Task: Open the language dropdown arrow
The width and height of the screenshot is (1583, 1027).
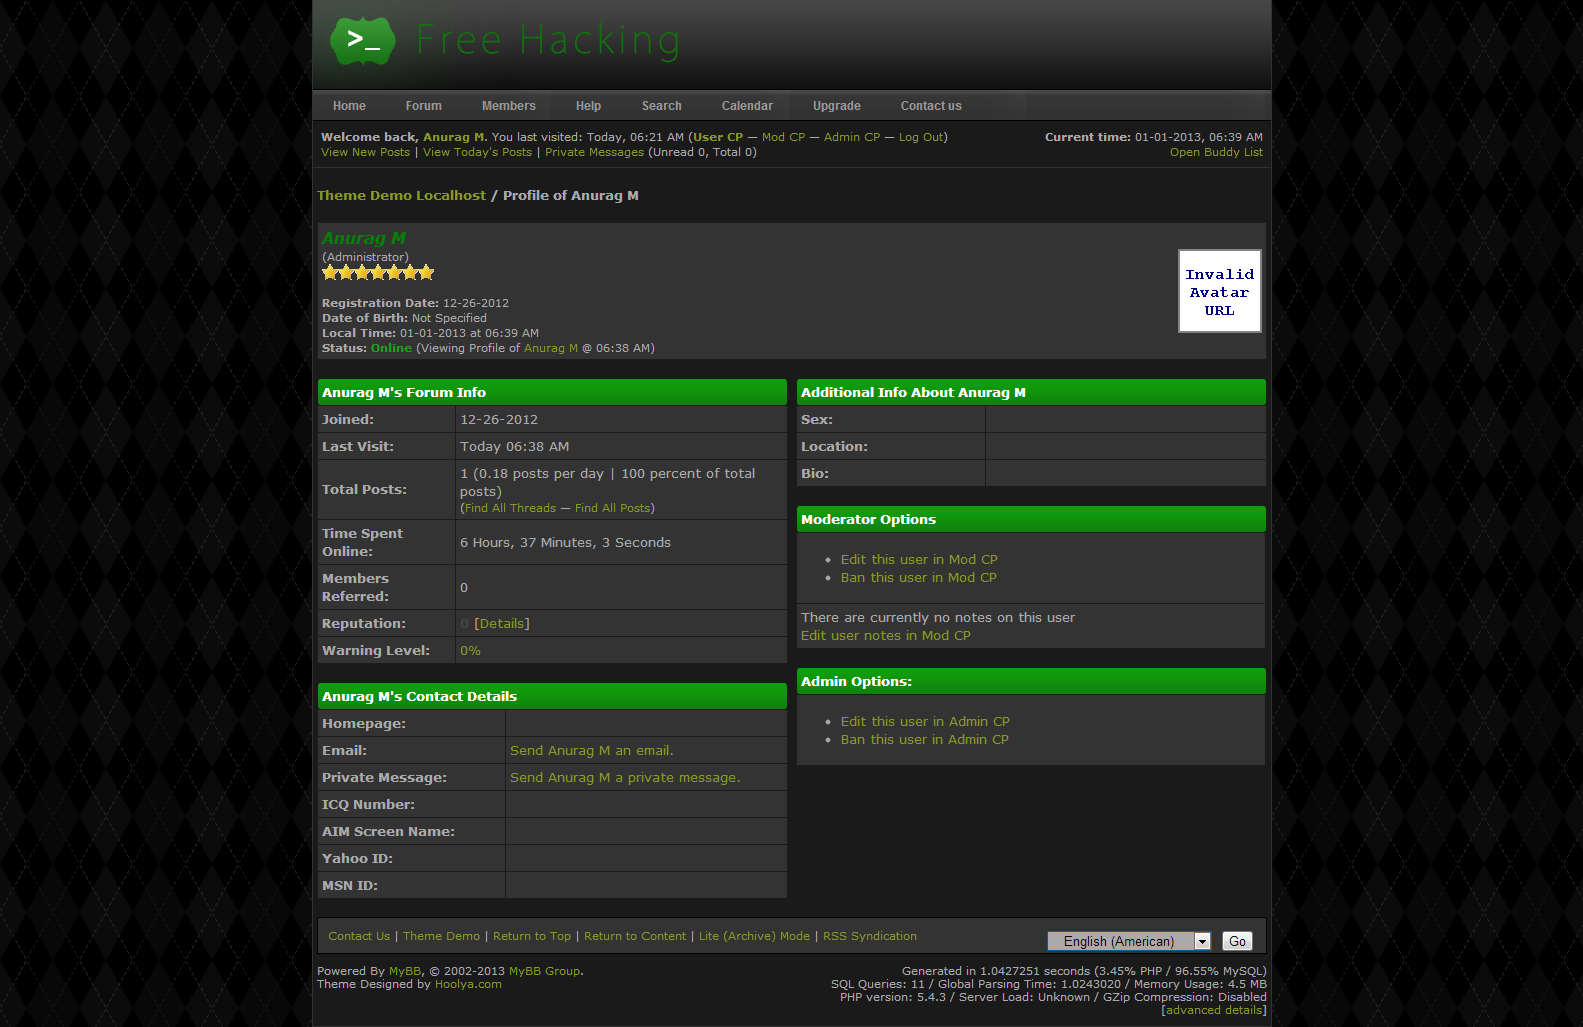Action: click(x=1203, y=942)
